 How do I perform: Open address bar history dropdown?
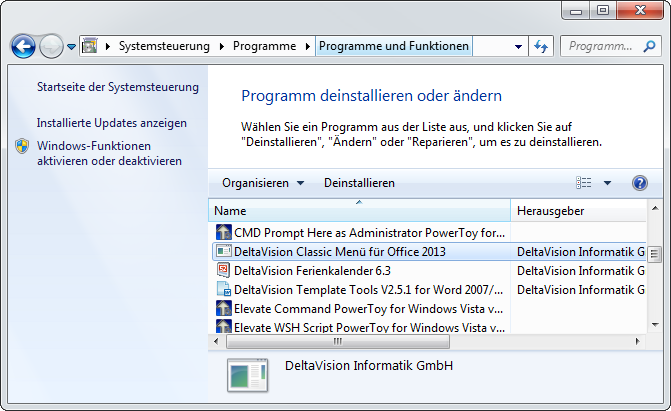coord(518,46)
